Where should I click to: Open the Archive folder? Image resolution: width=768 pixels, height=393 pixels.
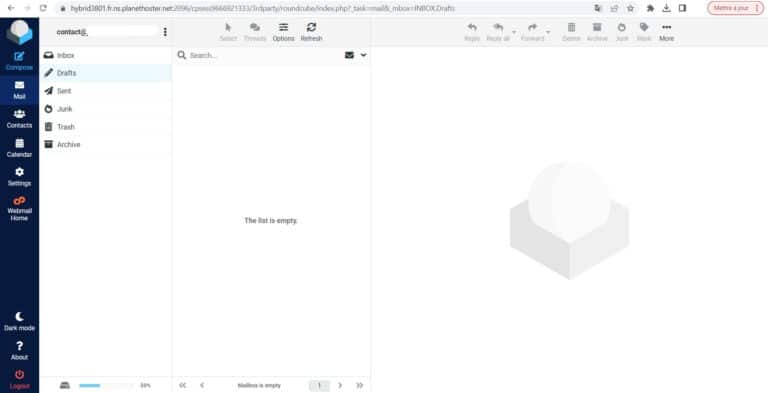[x=105, y=145]
